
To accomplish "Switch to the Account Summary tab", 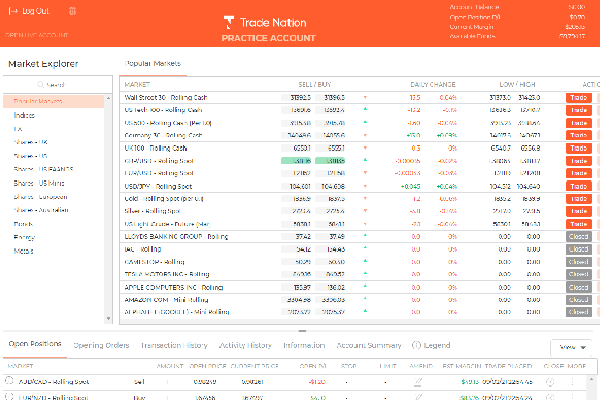I will pos(369,345).
